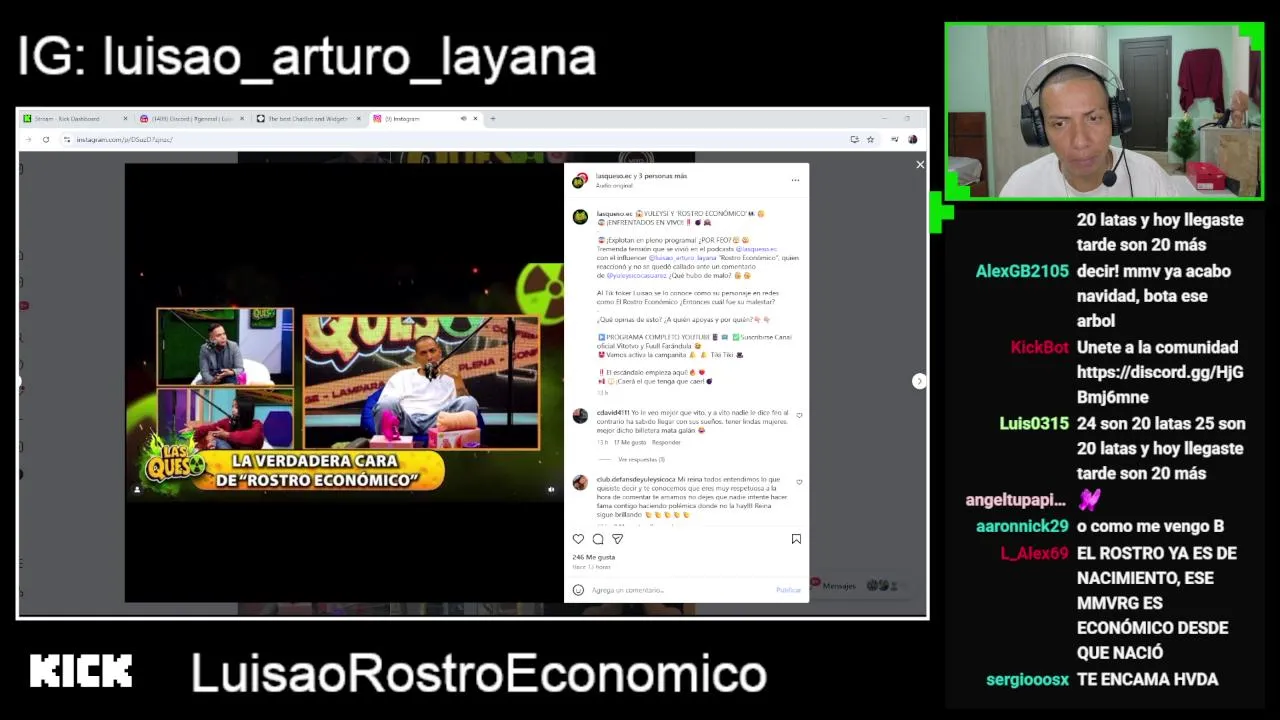Click aaronnick29 username in chat
The image size is (1280, 720).
(1022, 526)
